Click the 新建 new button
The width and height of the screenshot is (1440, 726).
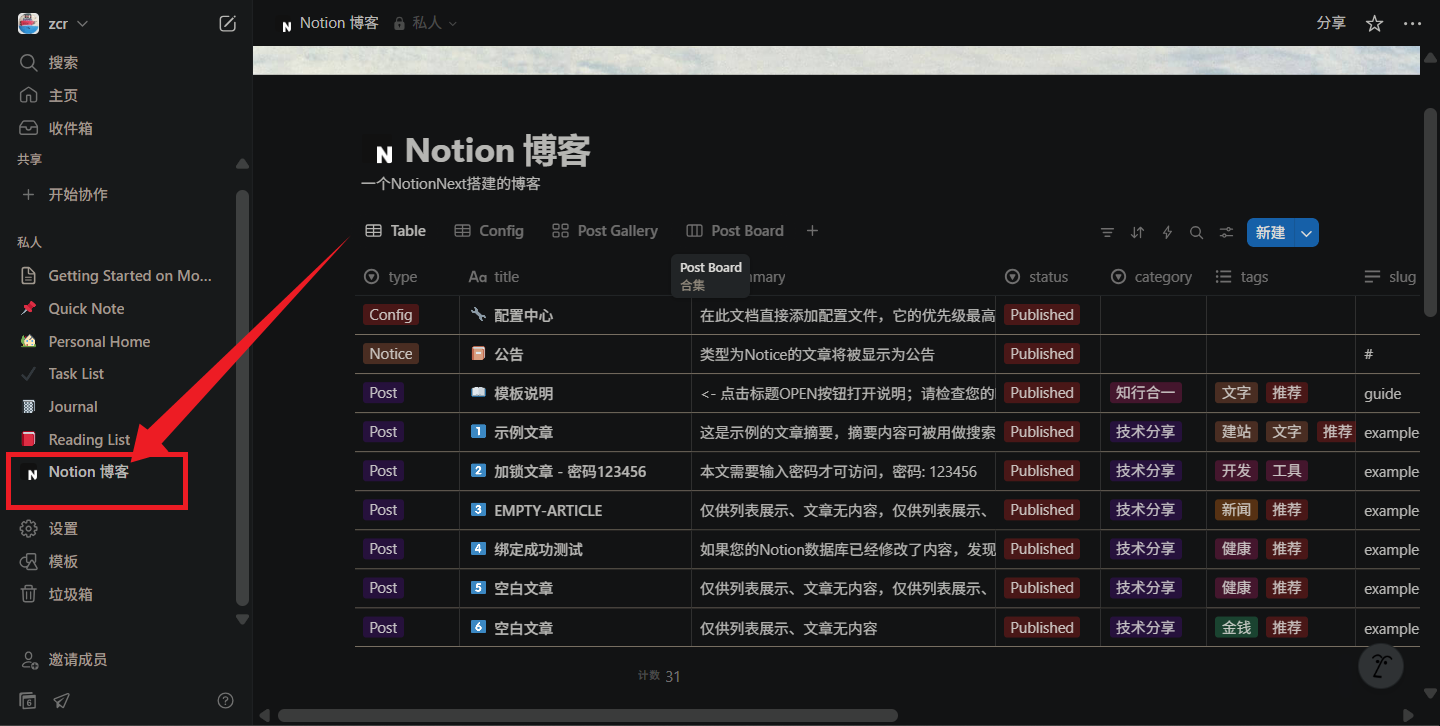1270,233
